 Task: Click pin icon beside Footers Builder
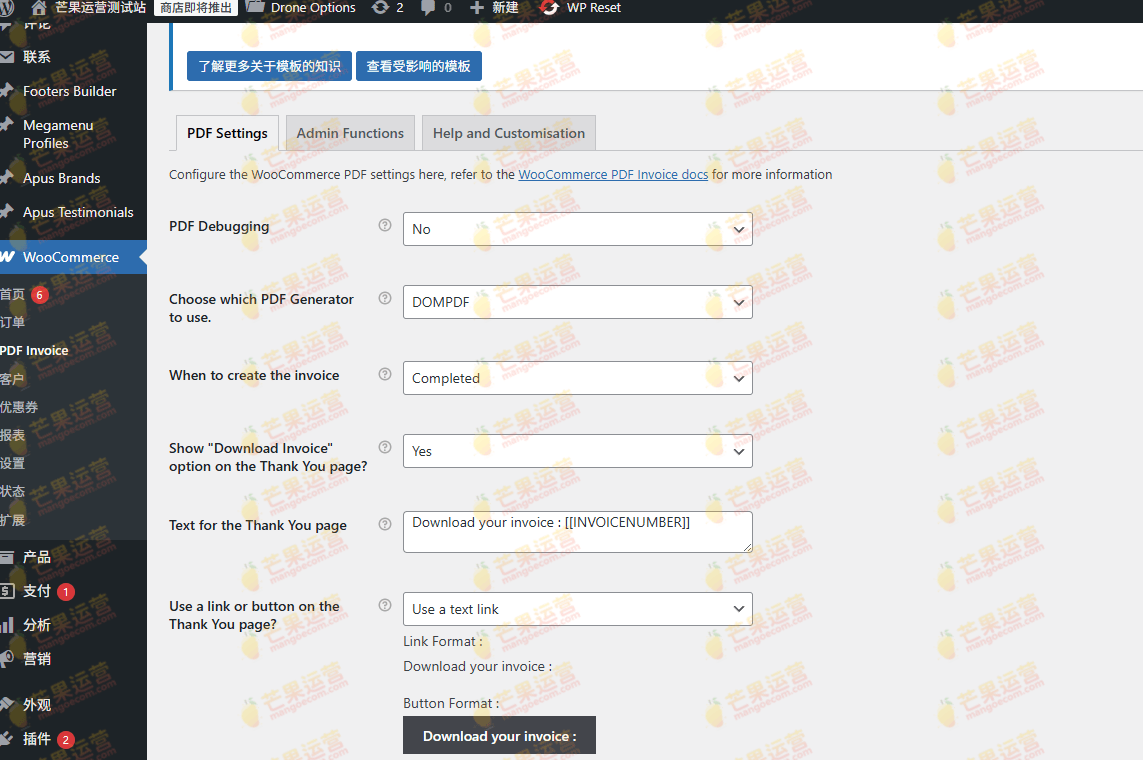click(7, 90)
